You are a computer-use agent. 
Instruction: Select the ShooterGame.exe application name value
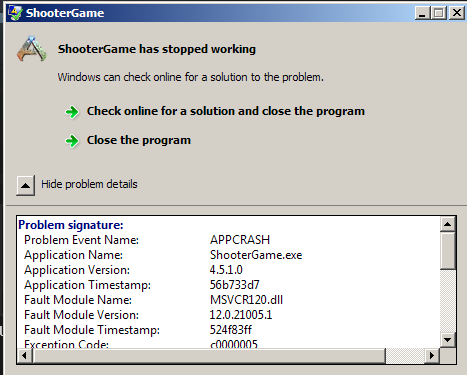[256, 255]
